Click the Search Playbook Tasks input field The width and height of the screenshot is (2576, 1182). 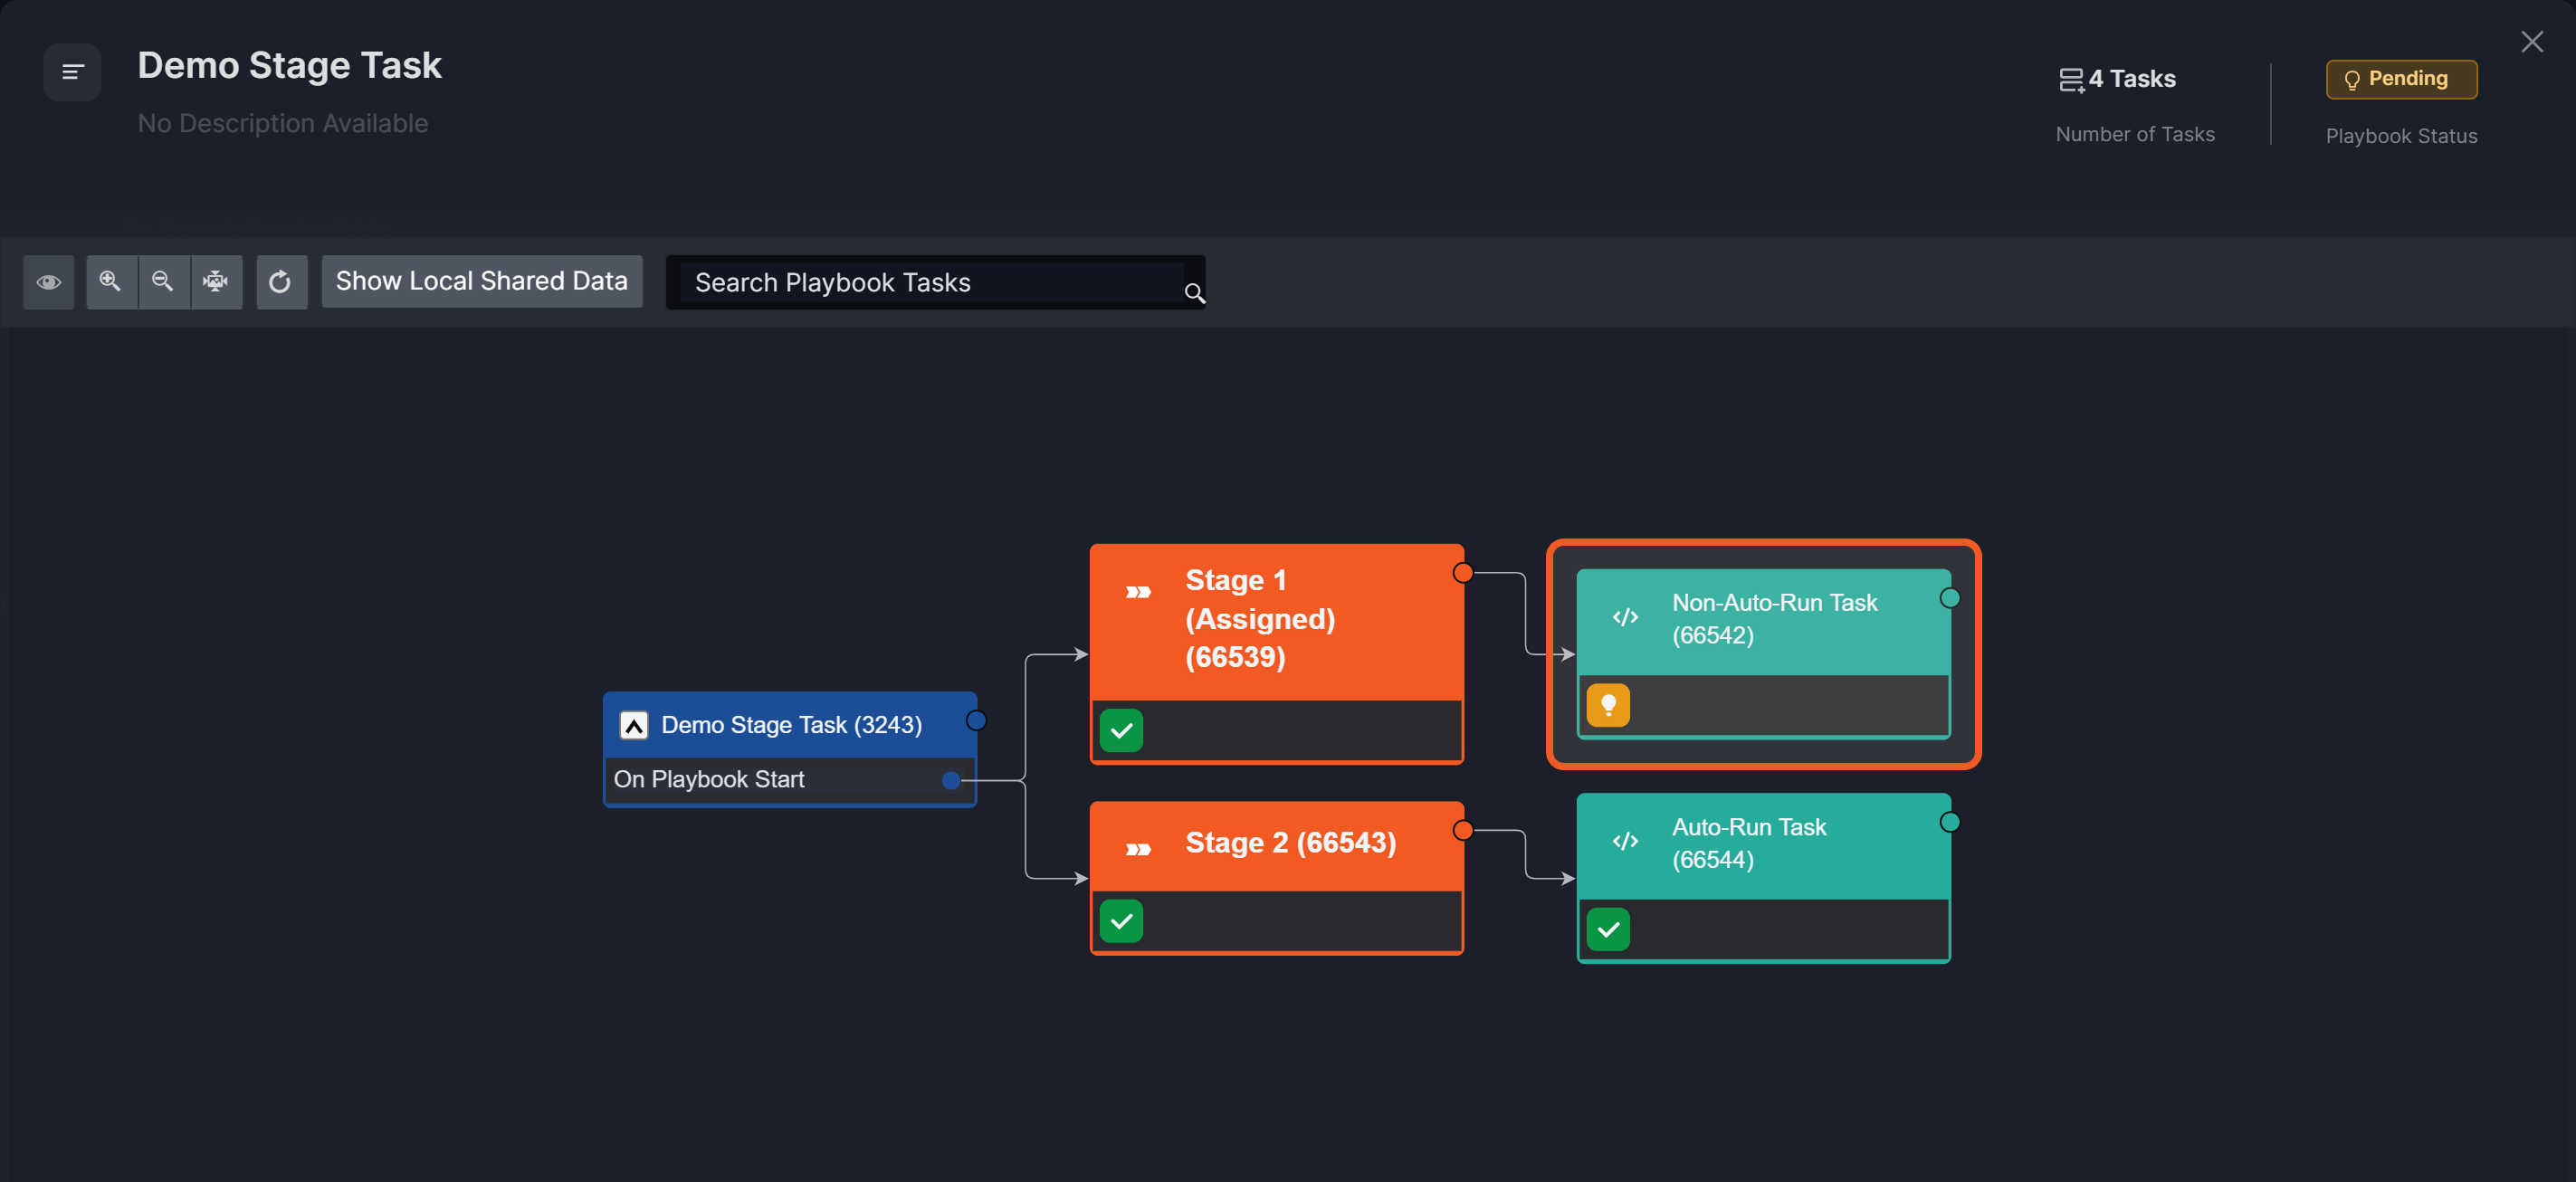point(930,283)
